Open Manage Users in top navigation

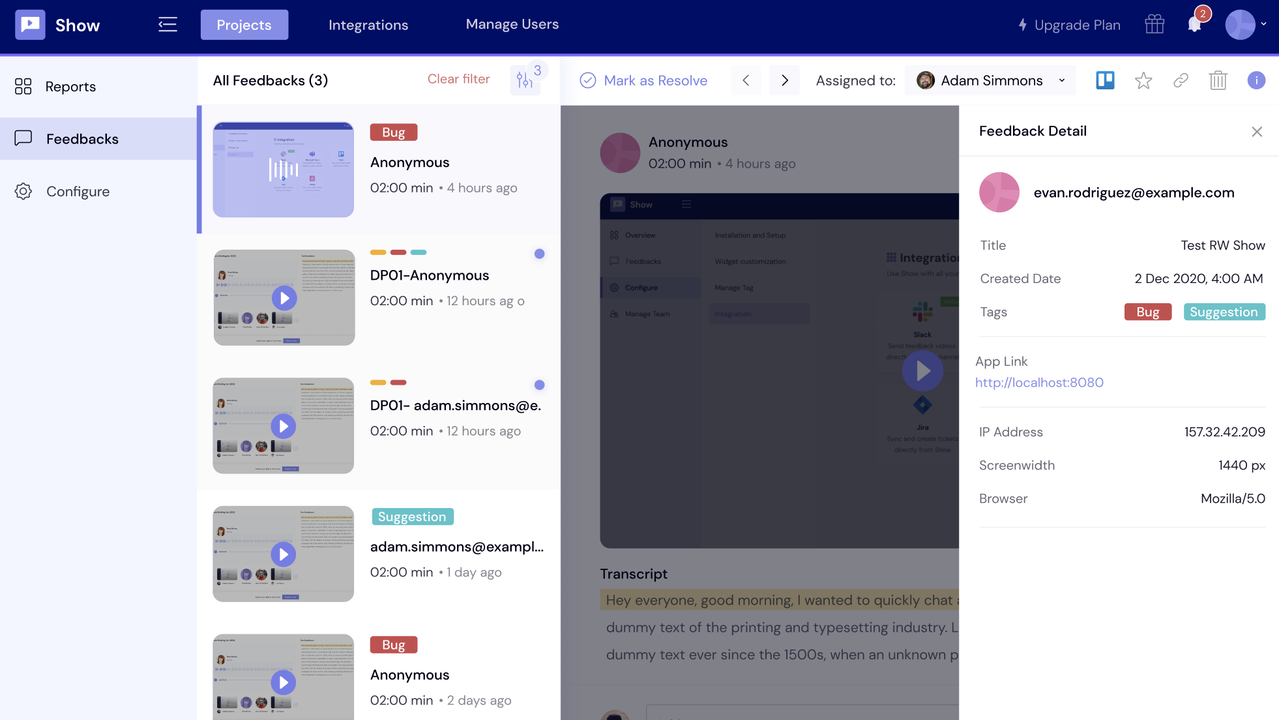512,24
